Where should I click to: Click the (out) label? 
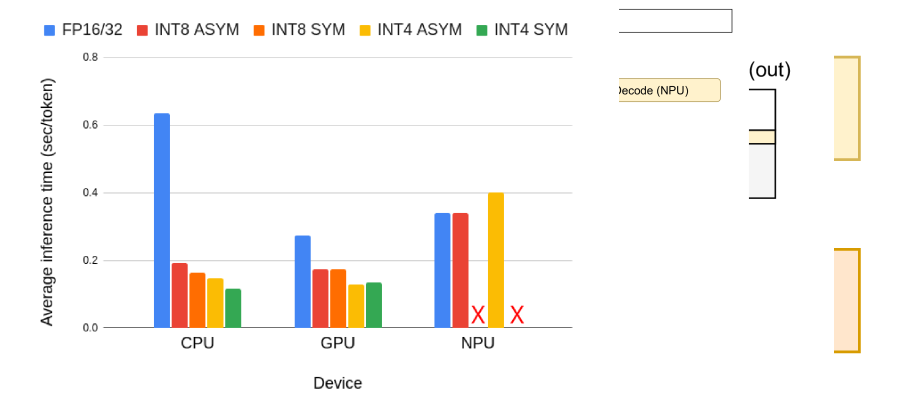click(769, 70)
